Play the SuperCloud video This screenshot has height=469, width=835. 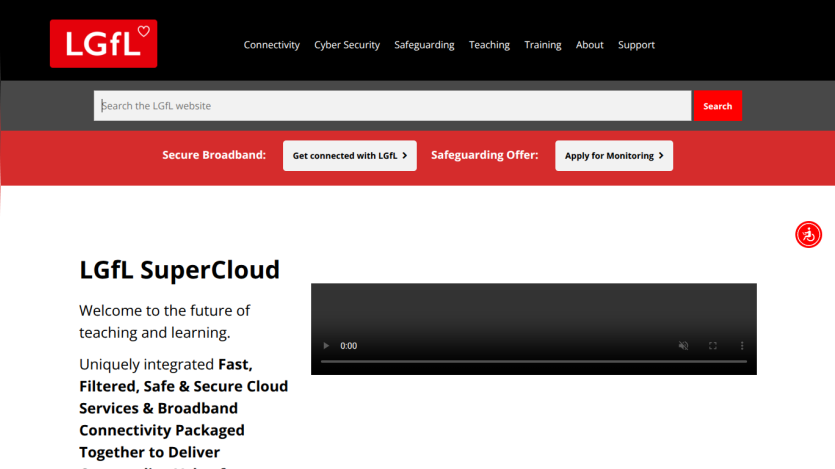tap(326, 345)
